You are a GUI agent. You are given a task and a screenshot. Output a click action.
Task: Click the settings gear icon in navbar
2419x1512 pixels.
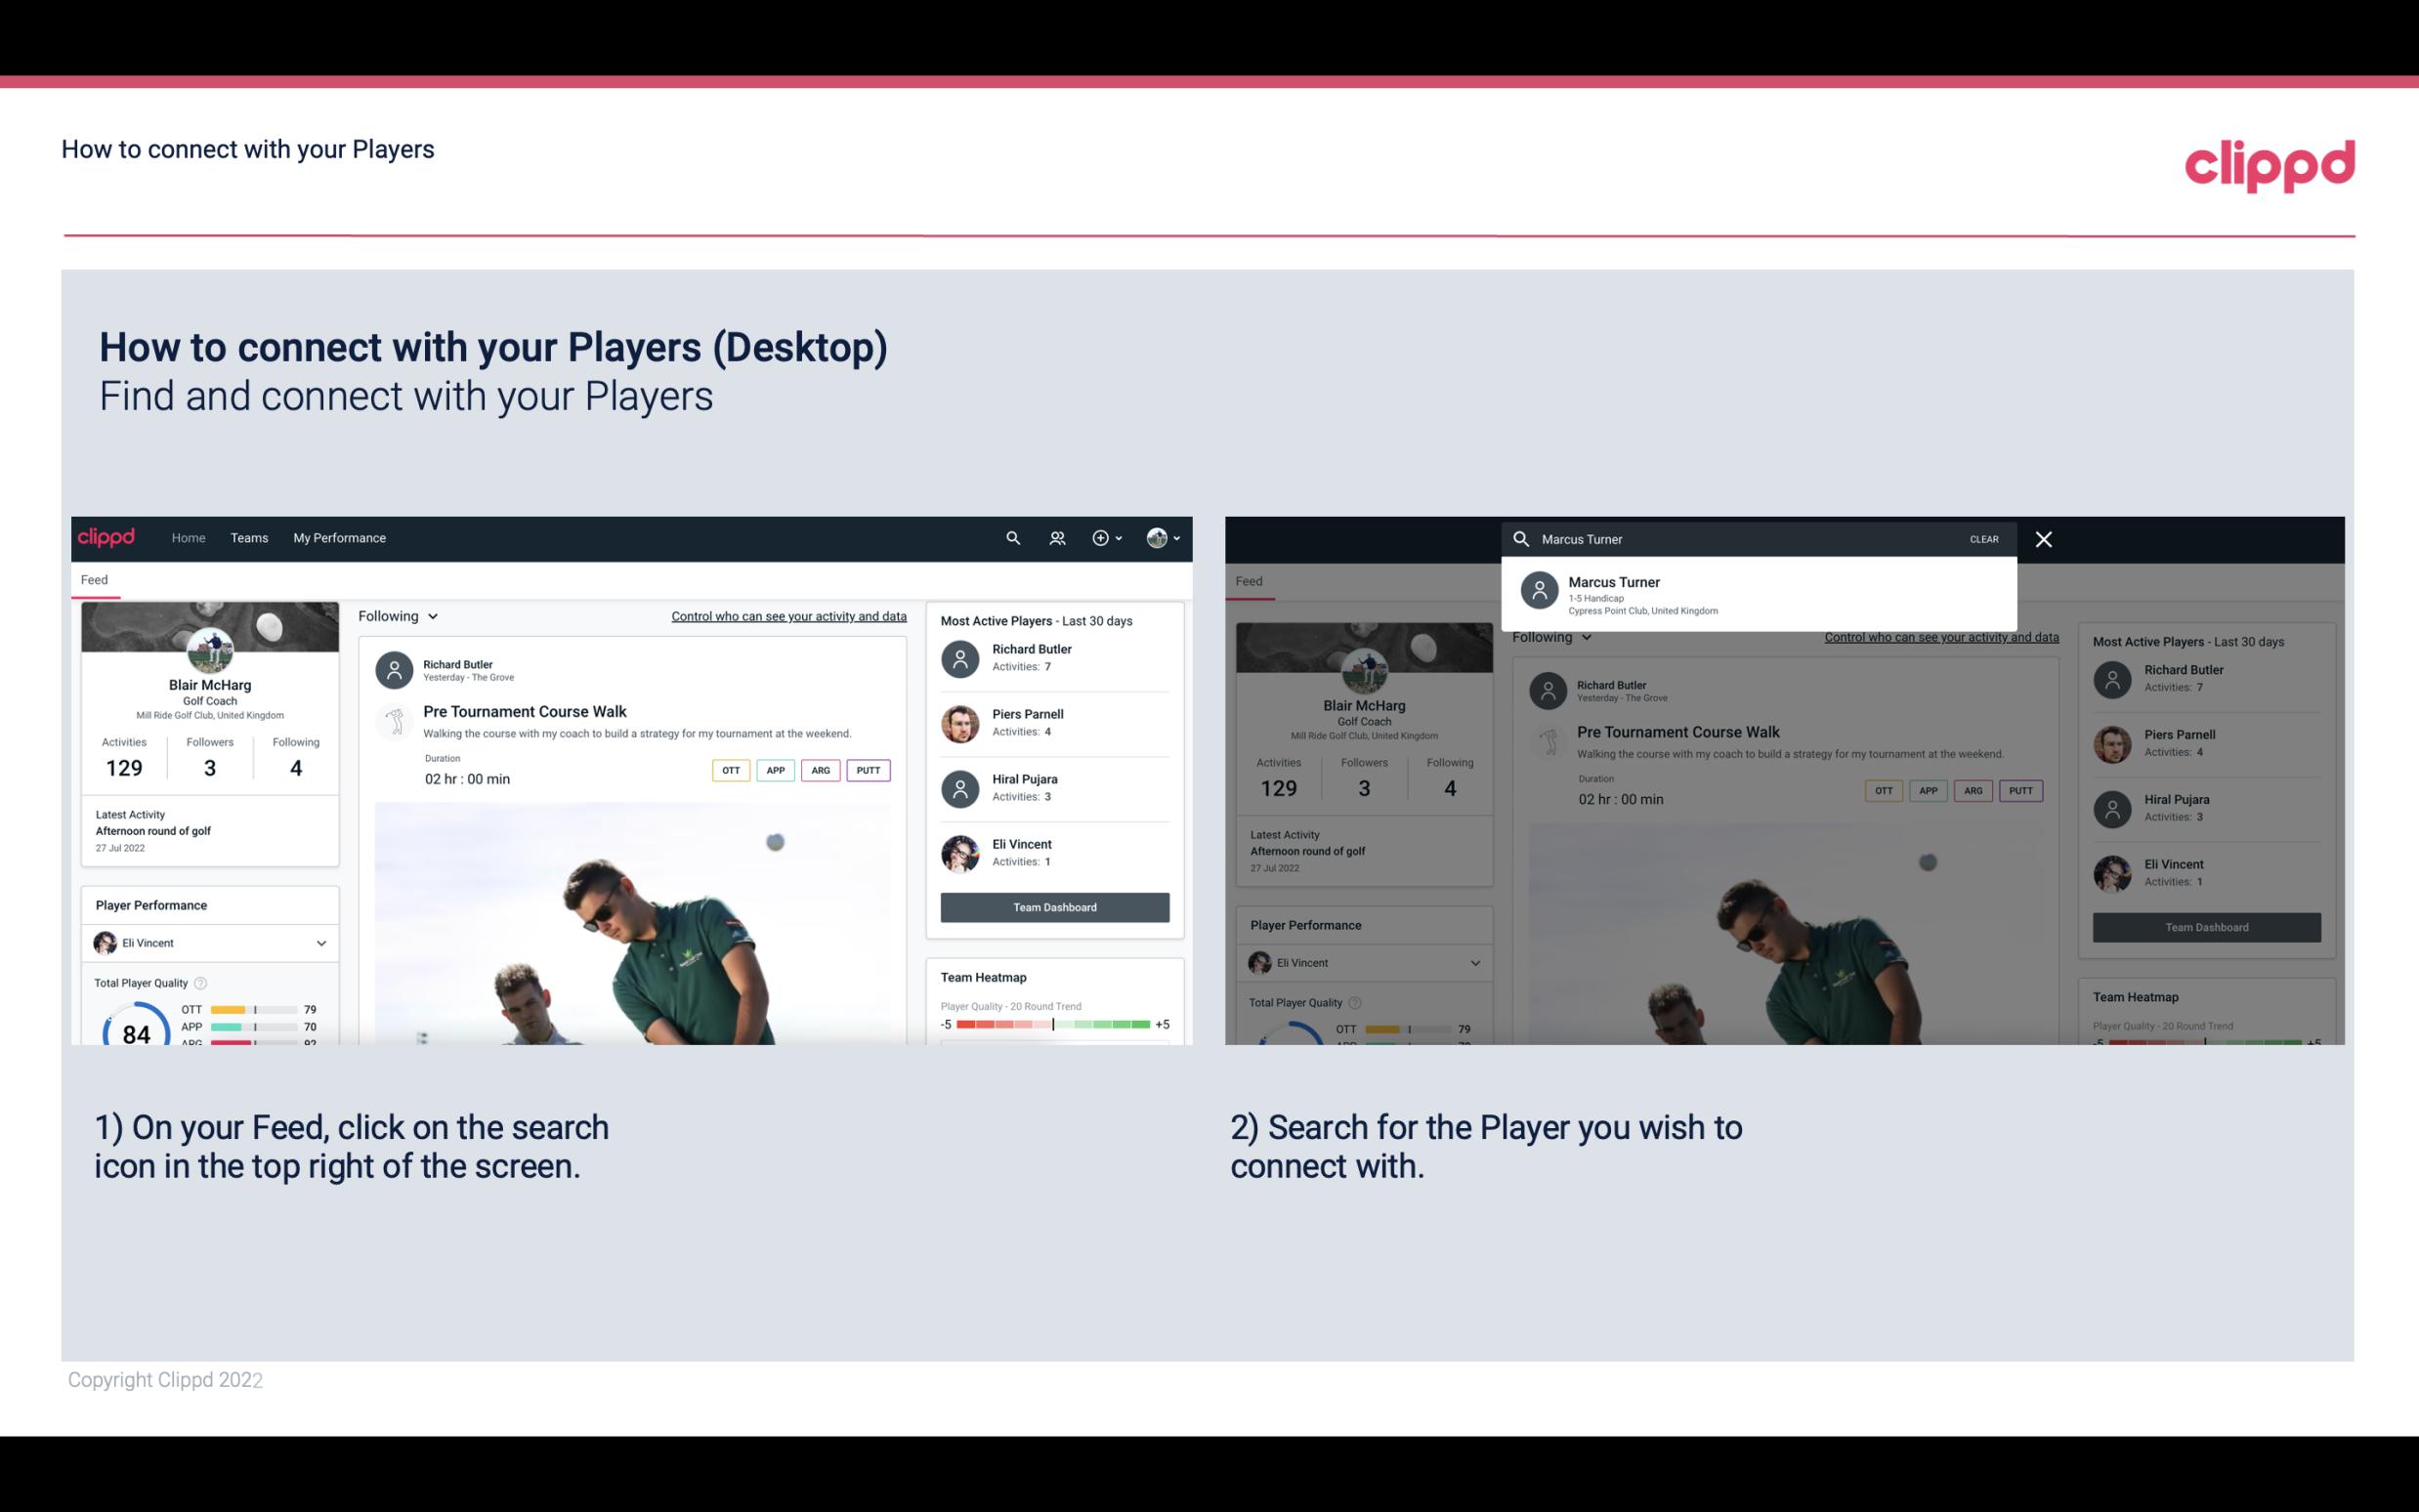1099,538
